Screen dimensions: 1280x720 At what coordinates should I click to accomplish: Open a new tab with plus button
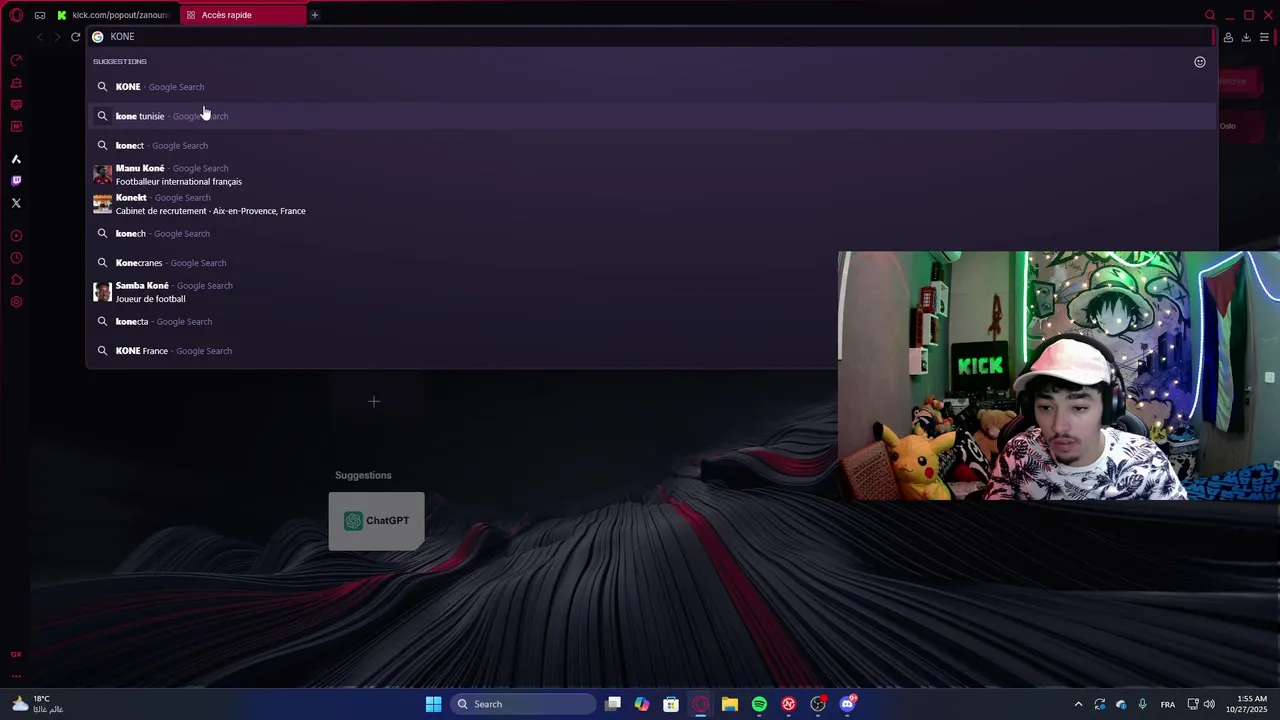pyautogui.click(x=314, y=15)
